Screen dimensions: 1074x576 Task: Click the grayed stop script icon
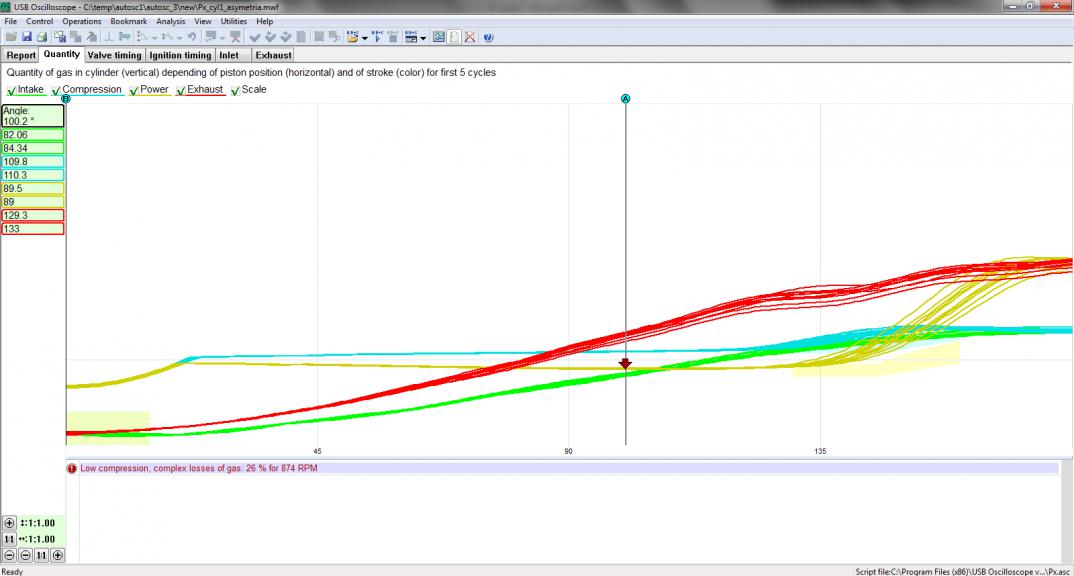392,37
